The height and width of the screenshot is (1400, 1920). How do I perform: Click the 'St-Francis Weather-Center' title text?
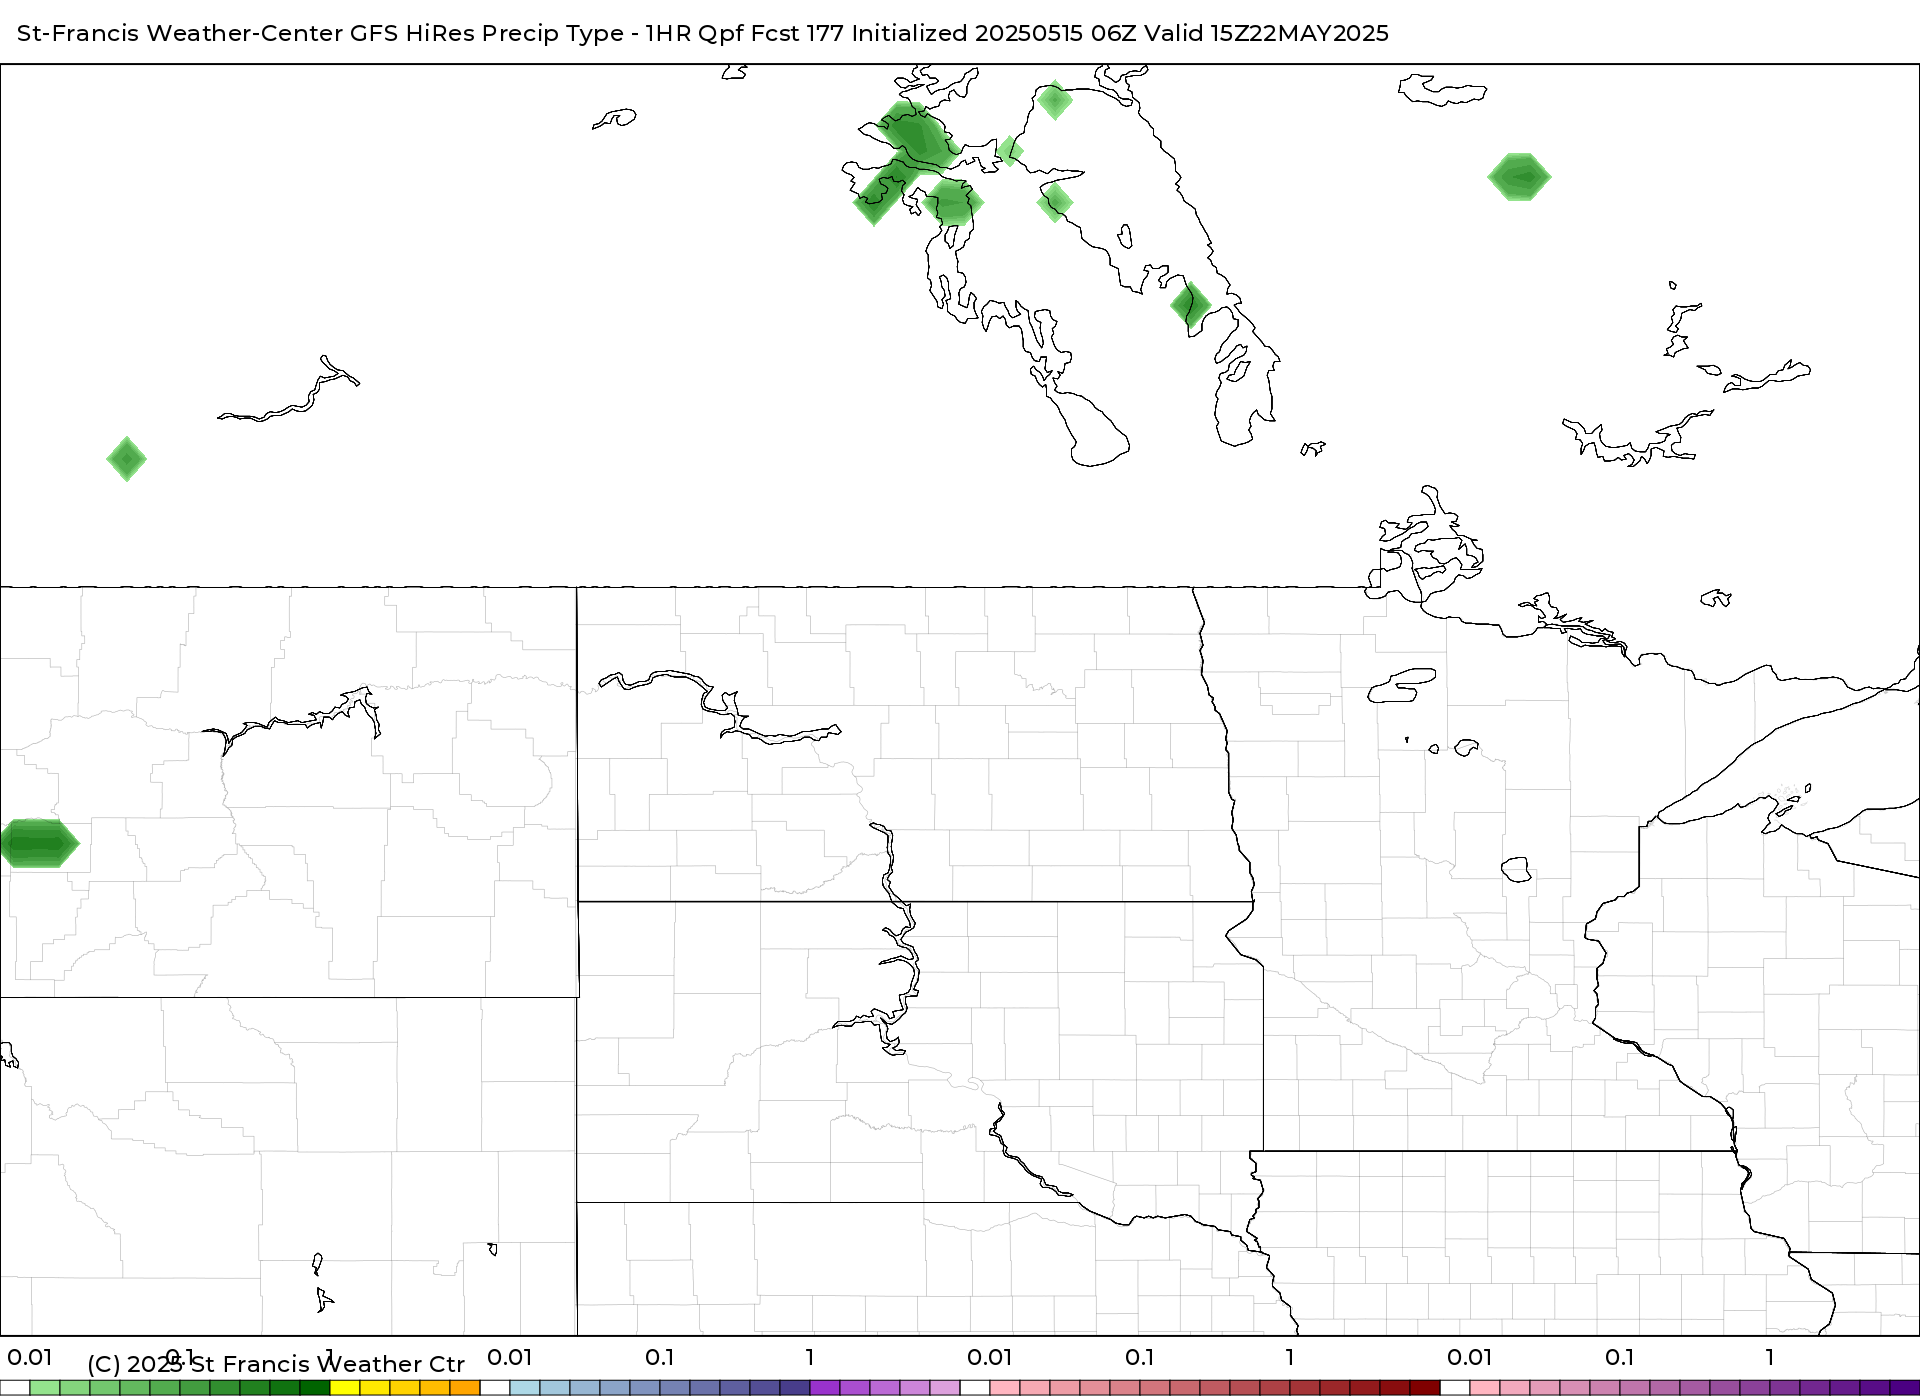click(181, 33)
